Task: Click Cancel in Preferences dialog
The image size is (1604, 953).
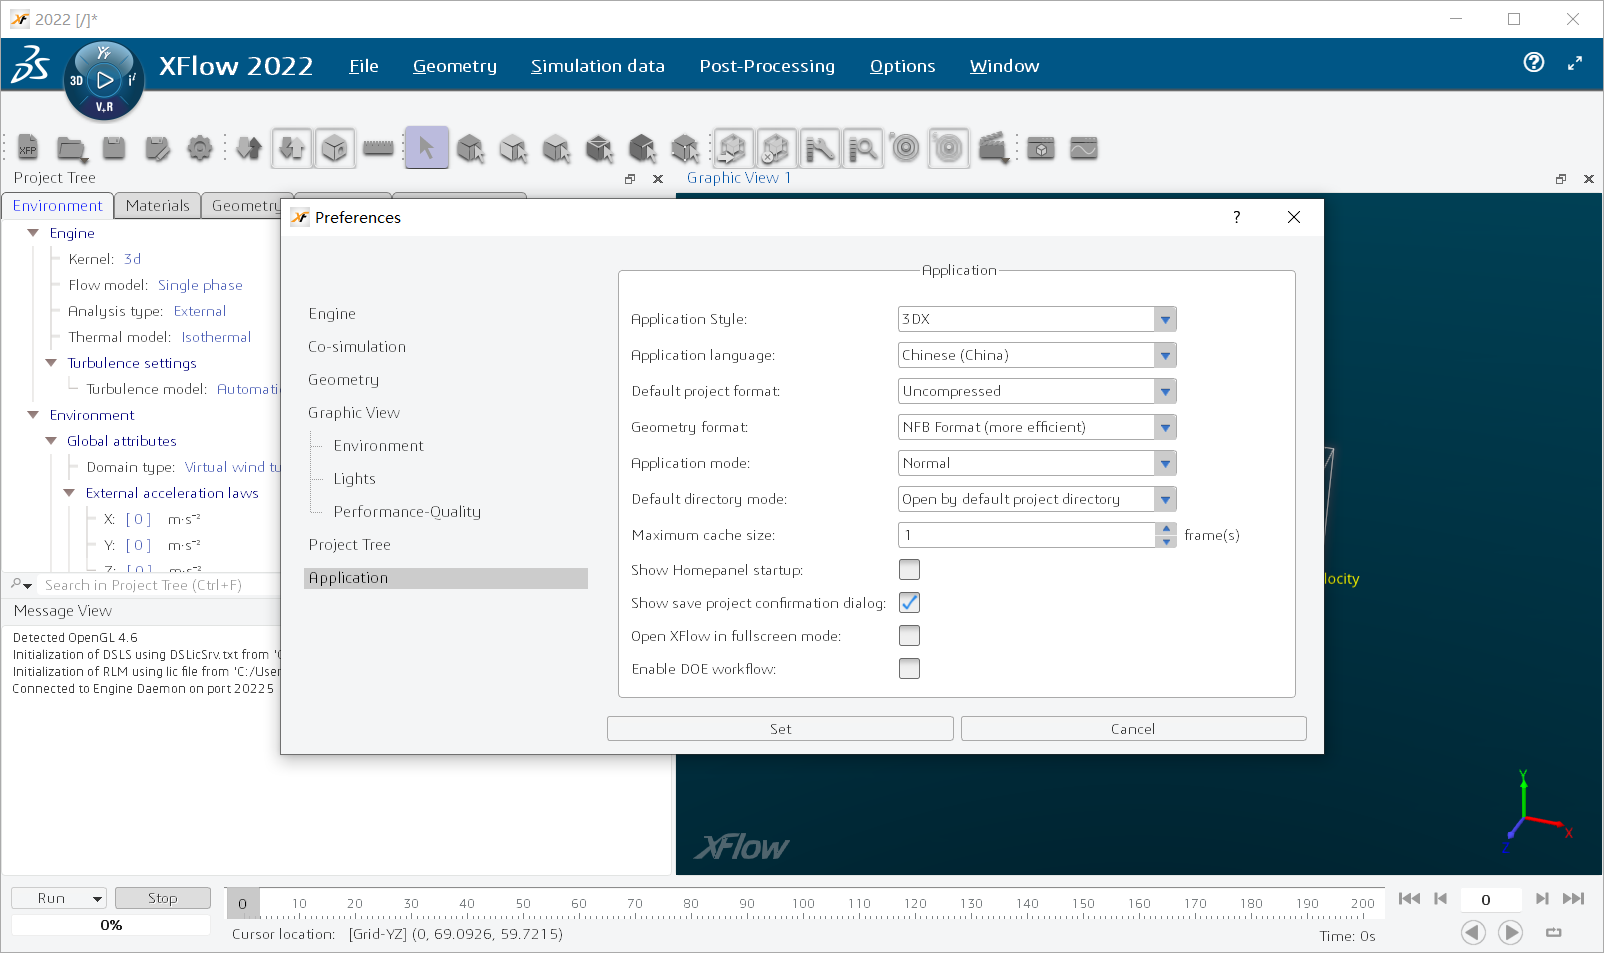Action: point(1133,729)
